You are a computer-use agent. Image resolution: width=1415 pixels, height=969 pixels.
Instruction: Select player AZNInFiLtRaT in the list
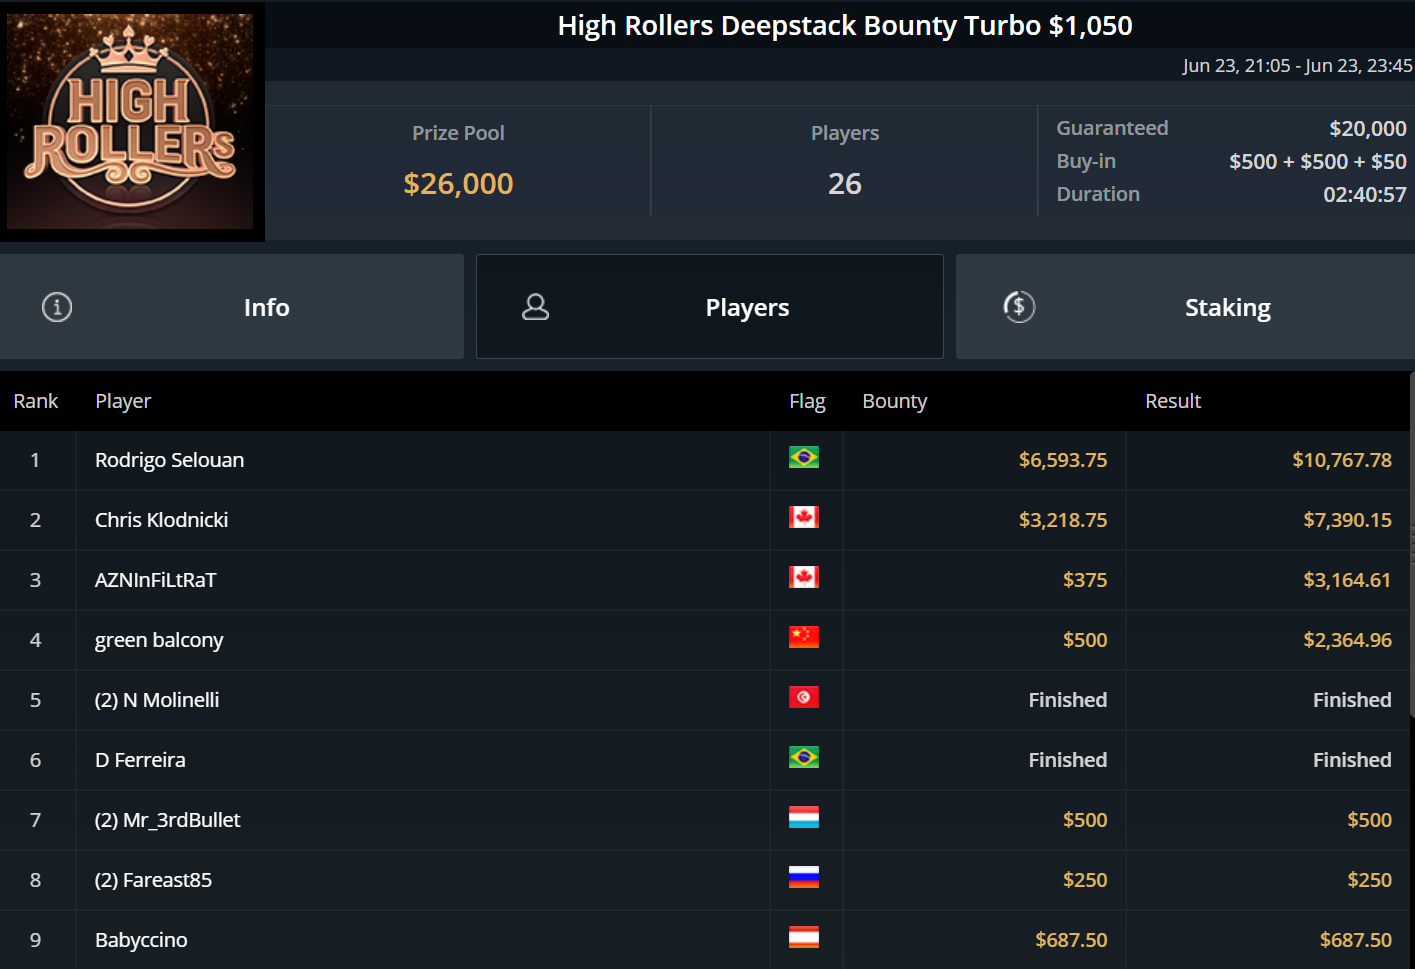[x=155, y=580]
